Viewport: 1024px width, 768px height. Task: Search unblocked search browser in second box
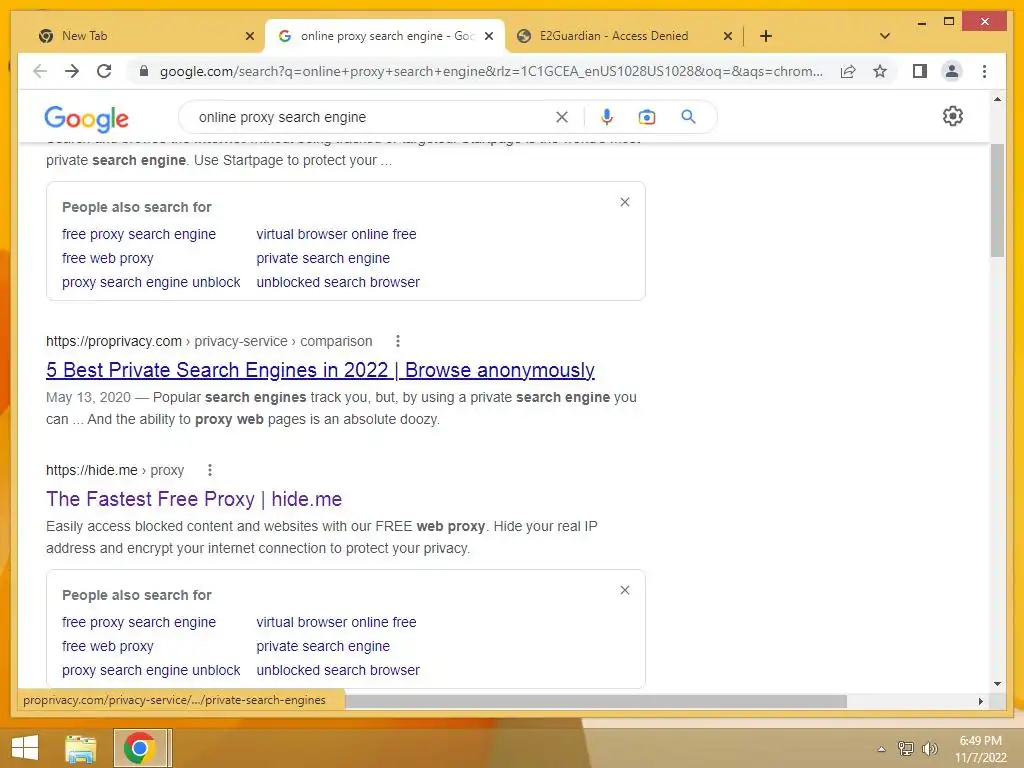(338, 670)
